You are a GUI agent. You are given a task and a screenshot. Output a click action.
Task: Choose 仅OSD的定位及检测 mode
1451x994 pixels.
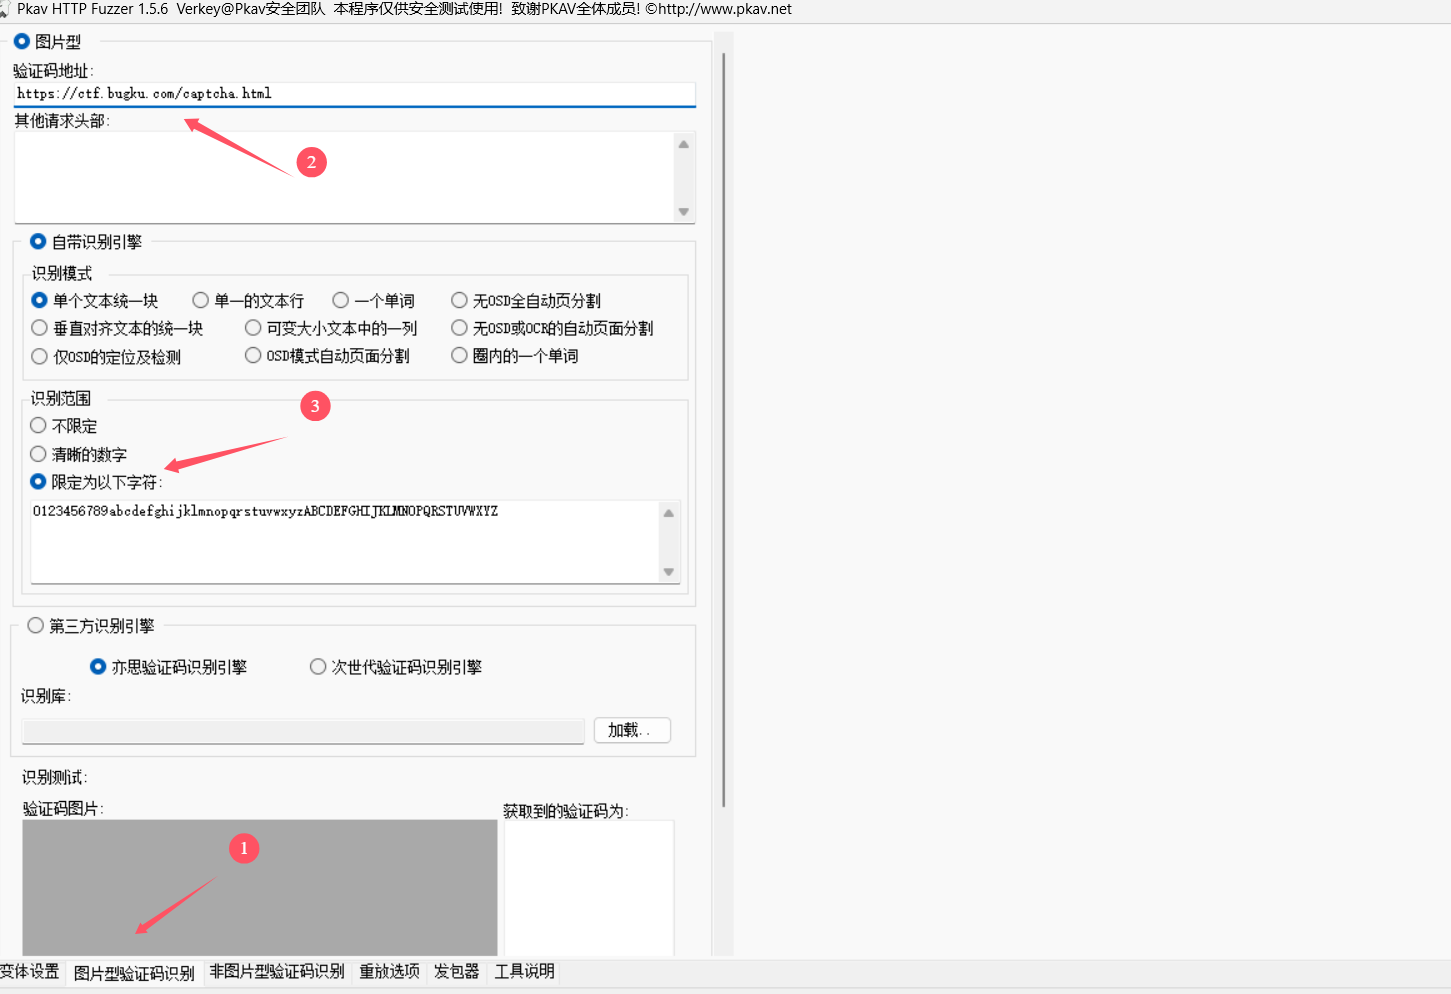click(40, 356)
